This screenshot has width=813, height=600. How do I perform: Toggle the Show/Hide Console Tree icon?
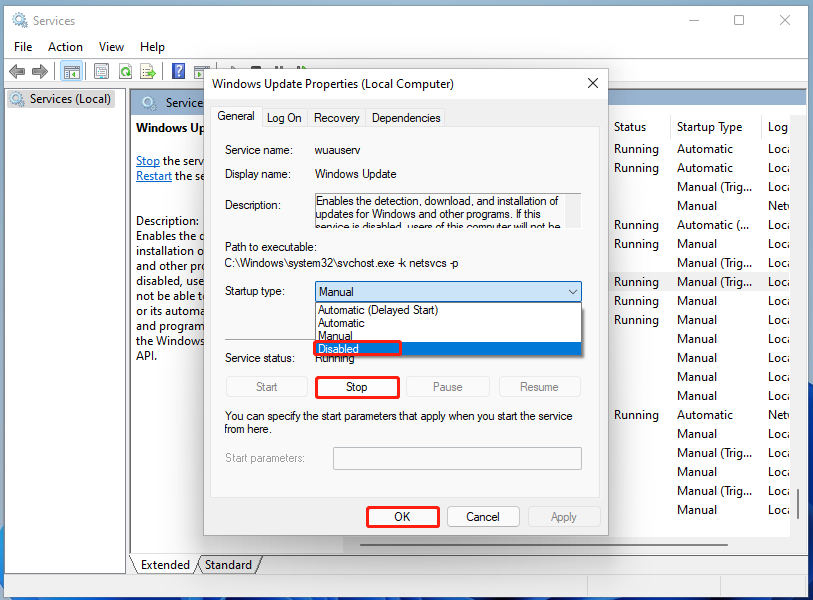click(71, 71)
